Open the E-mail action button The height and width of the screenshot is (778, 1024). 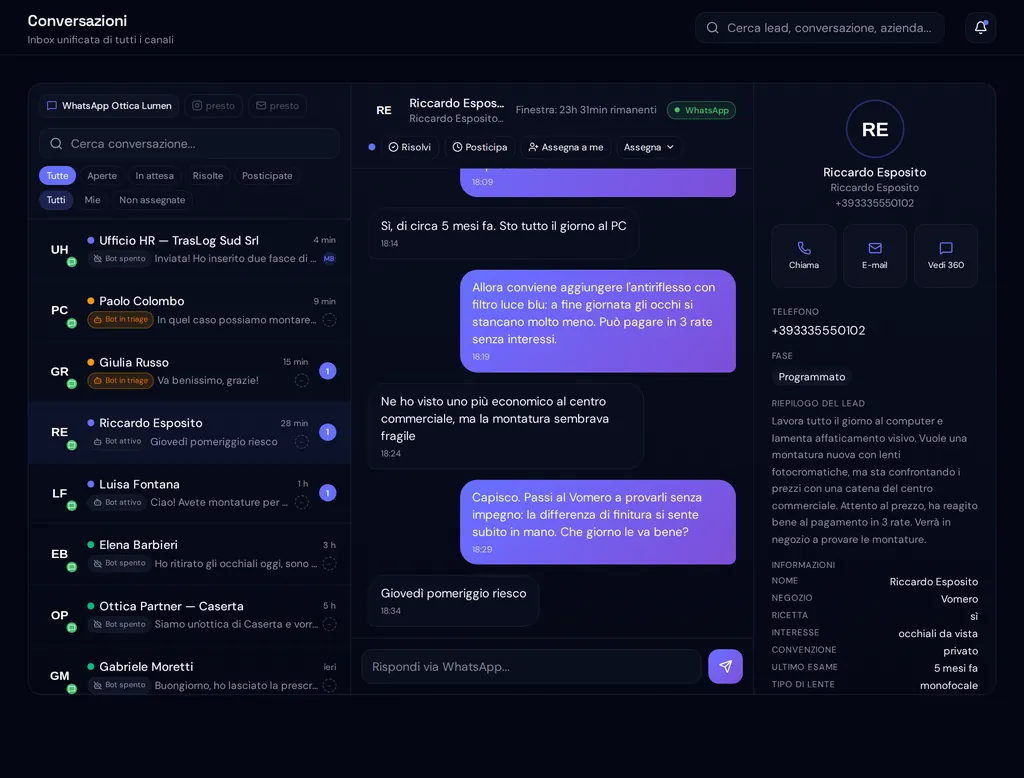874,256
